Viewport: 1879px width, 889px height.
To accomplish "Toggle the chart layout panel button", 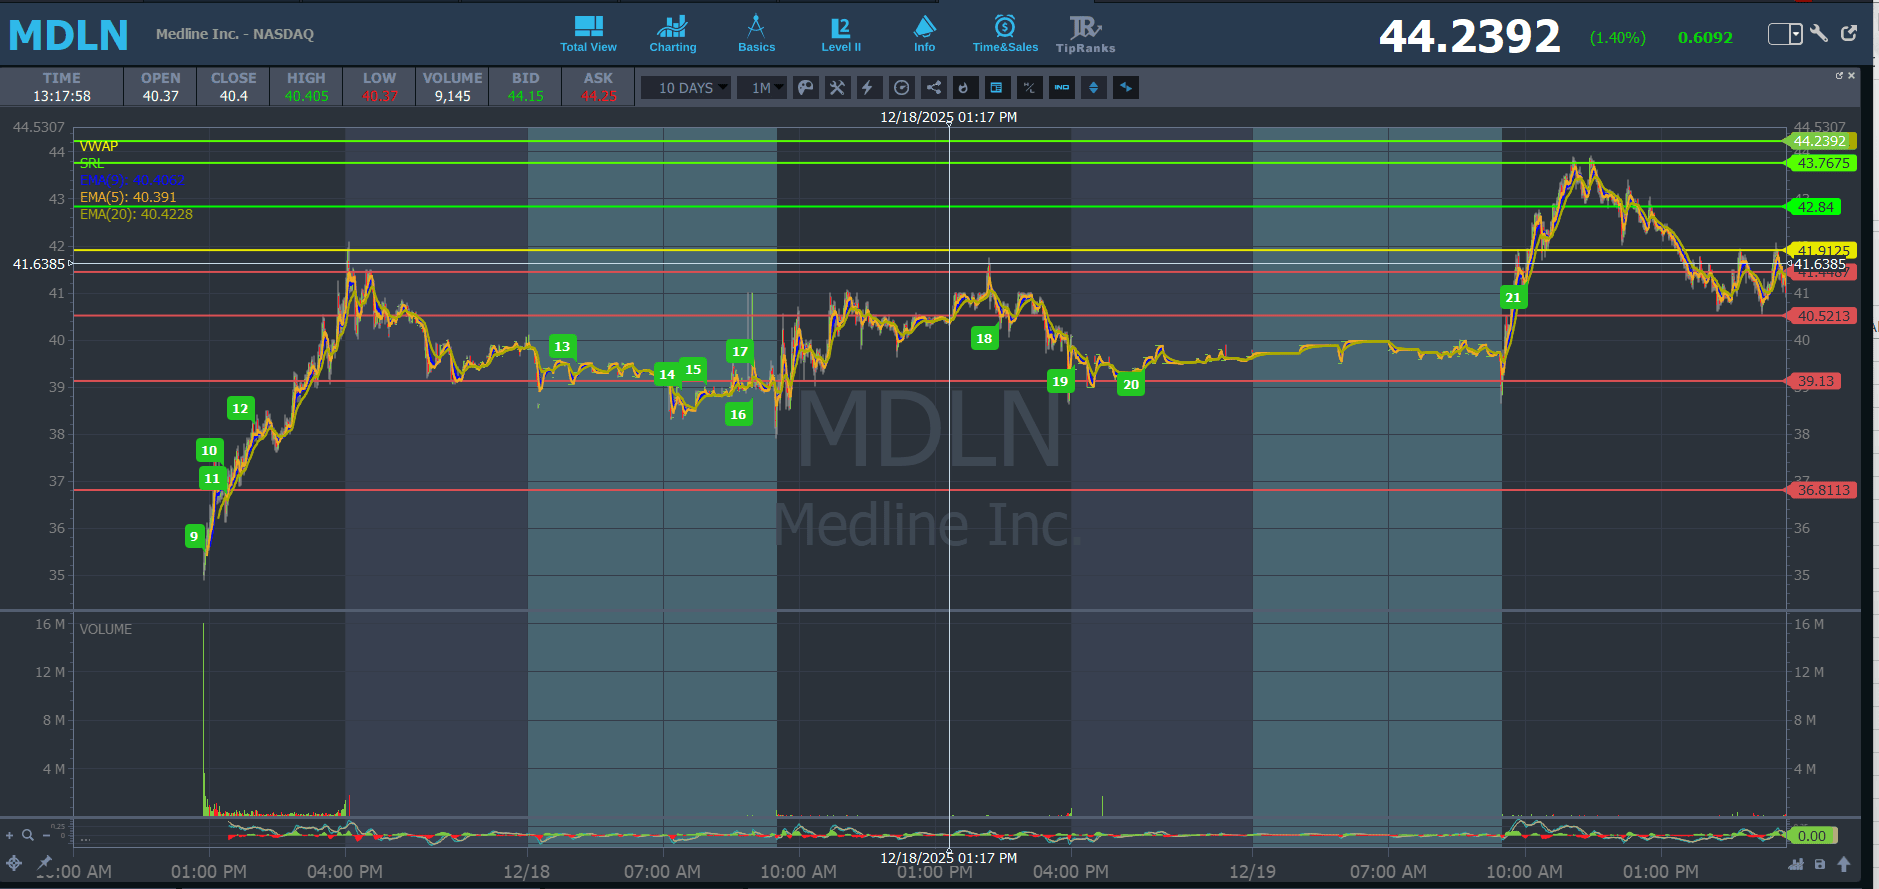I will [x=996, y=88].
